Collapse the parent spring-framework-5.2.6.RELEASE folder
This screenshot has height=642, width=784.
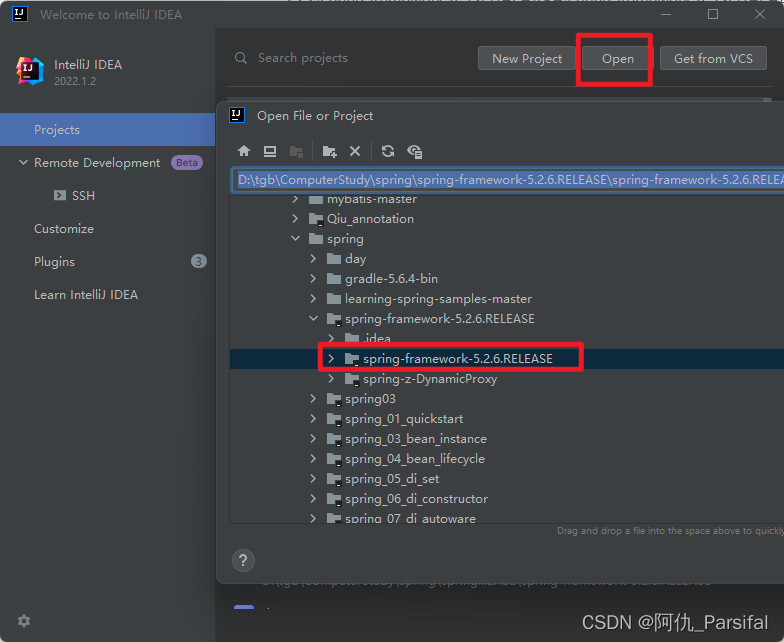pos(314,318)
